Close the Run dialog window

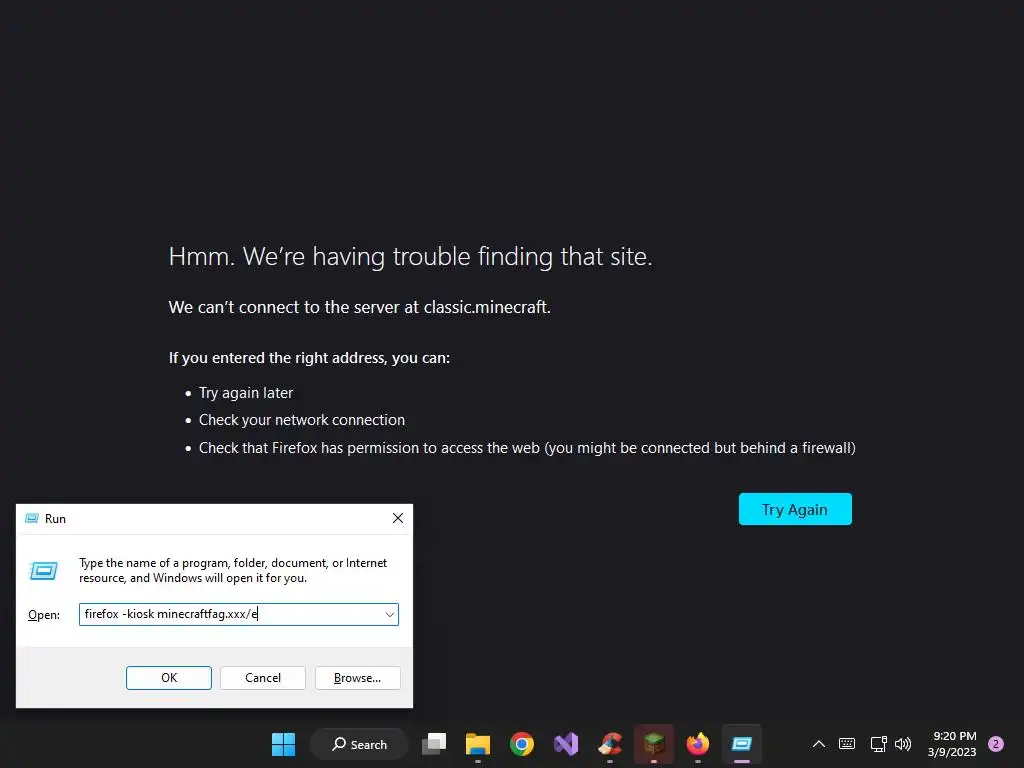click(x=398, y=518)
